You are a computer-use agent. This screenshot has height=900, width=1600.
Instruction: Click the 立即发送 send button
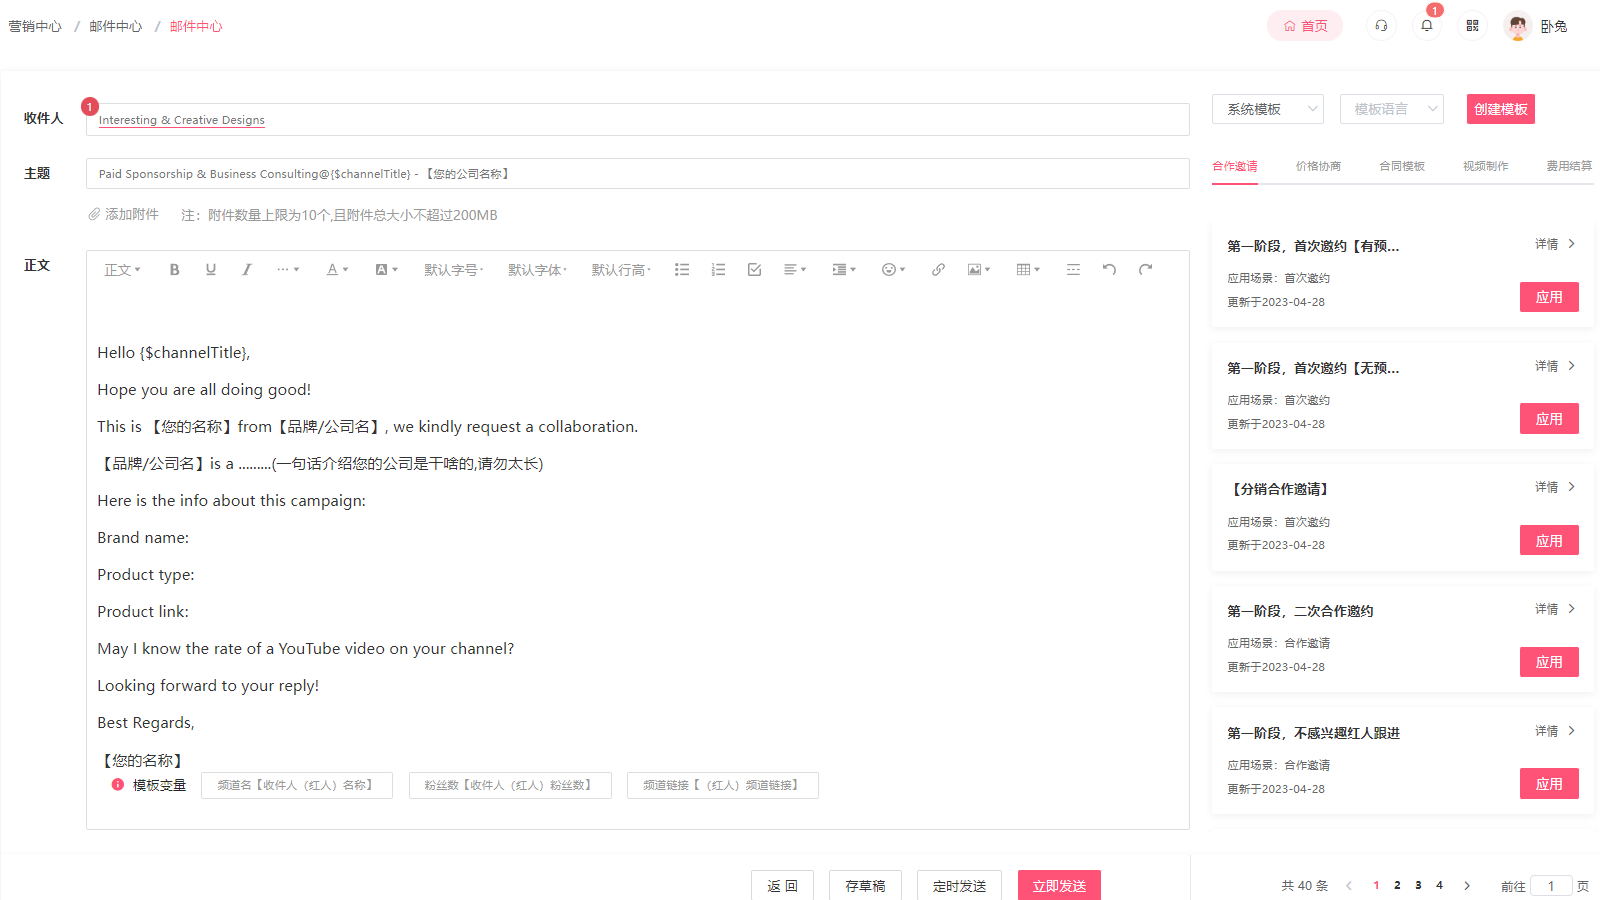tap(1058, 885)
